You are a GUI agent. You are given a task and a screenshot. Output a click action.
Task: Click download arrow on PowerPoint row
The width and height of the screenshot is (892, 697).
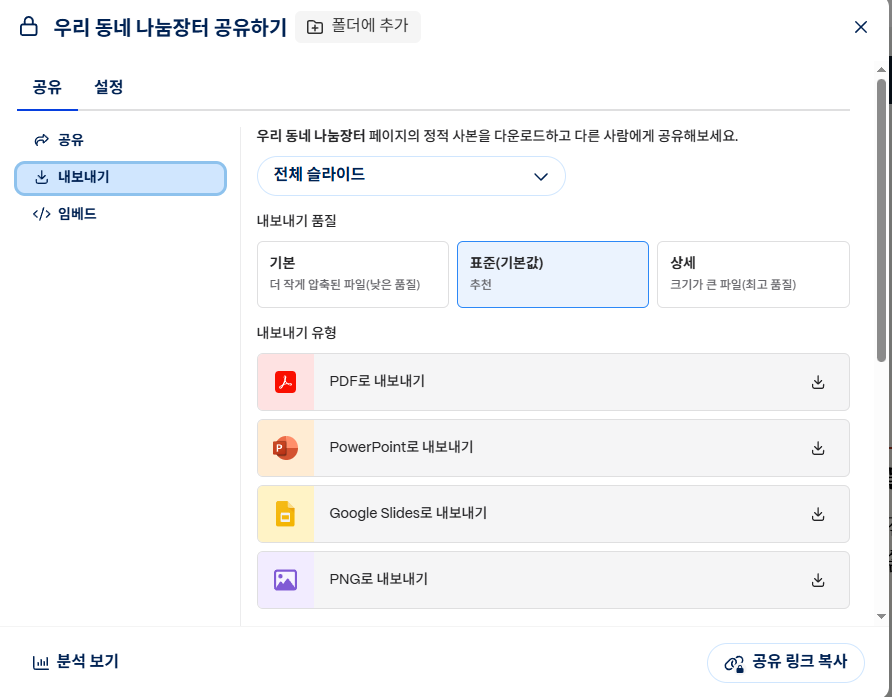point(818,448)
